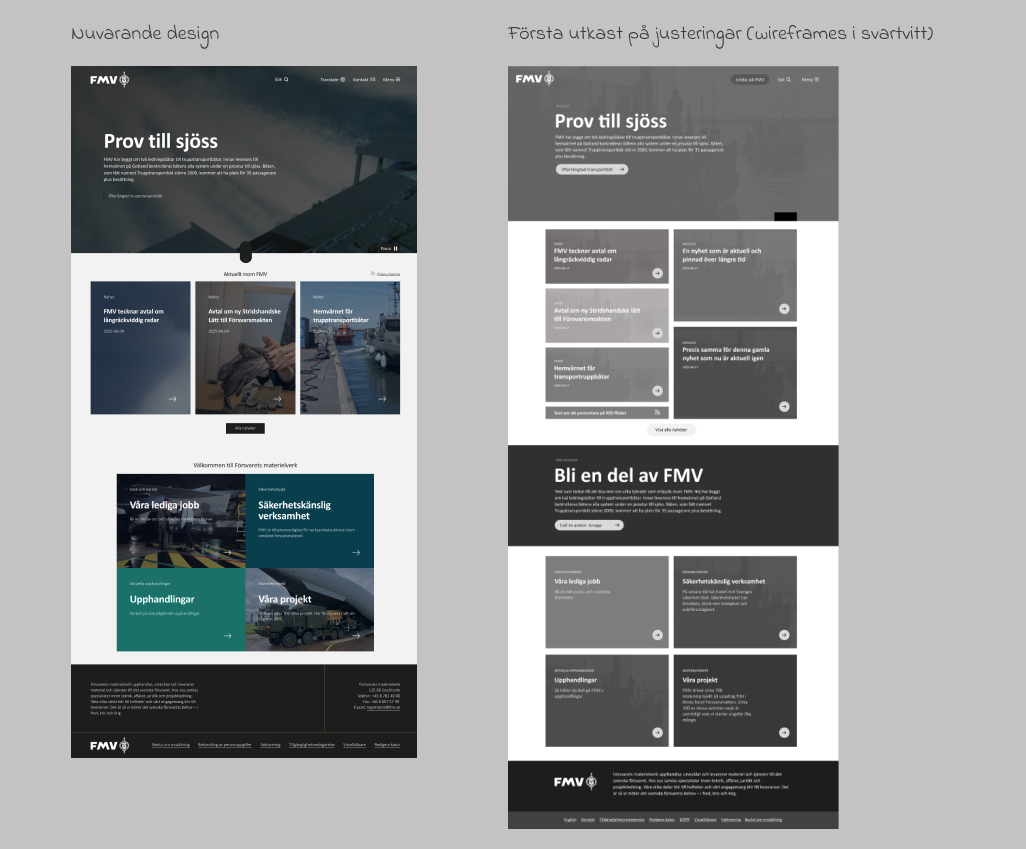This screenshot has height=849, width=1026.
Task: Open Meny hamburger in wireframe header
Action: pos(810,80)
